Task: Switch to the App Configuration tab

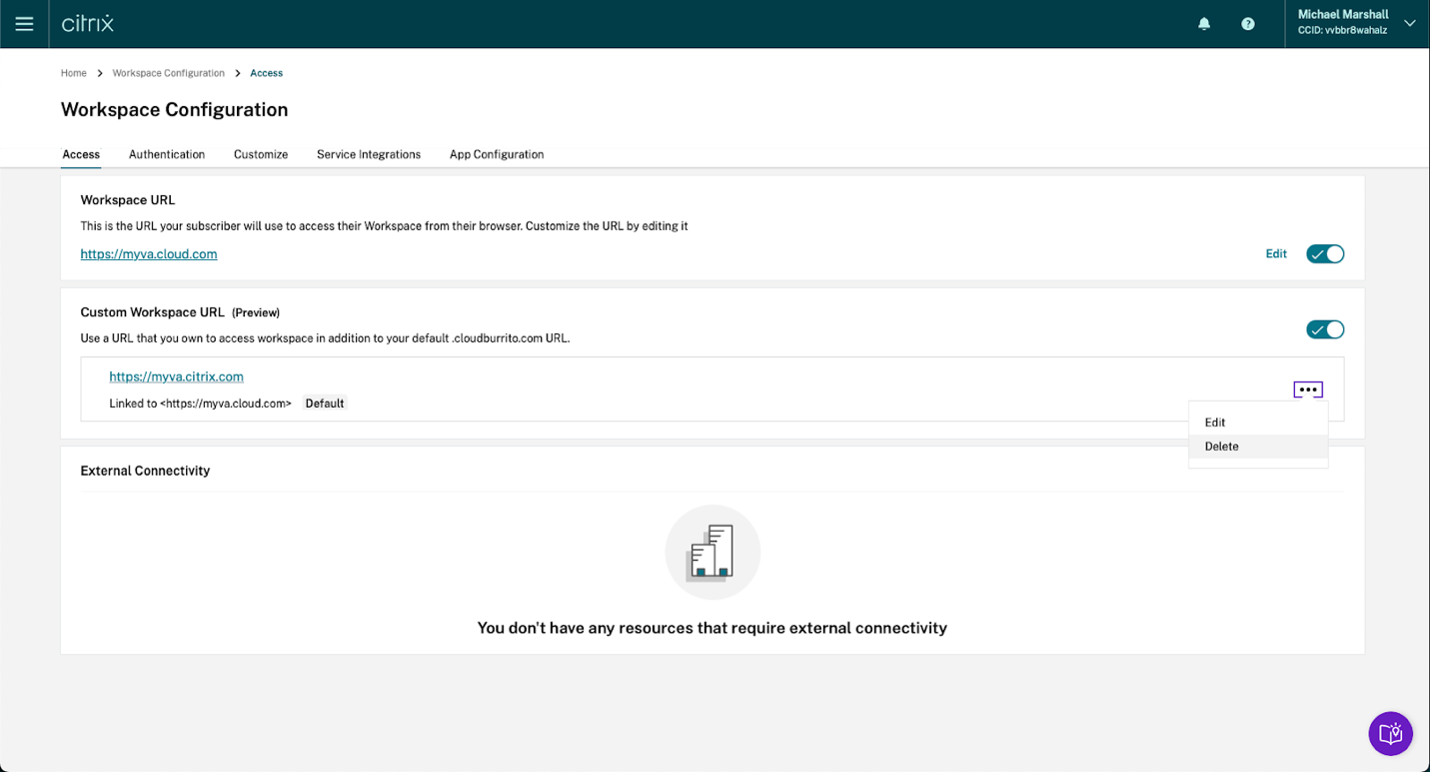Action: [497, 155]
